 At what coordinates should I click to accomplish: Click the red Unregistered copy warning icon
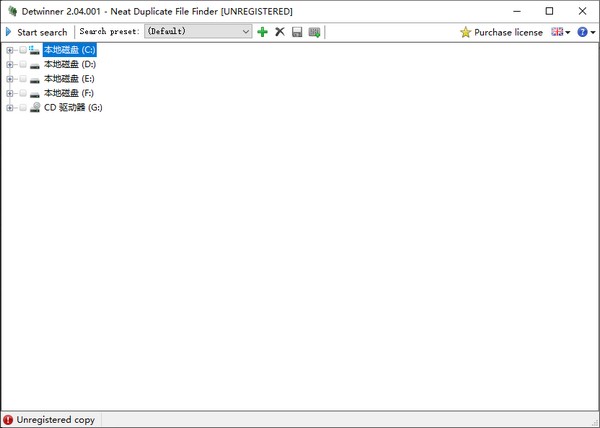pos(8,420)
